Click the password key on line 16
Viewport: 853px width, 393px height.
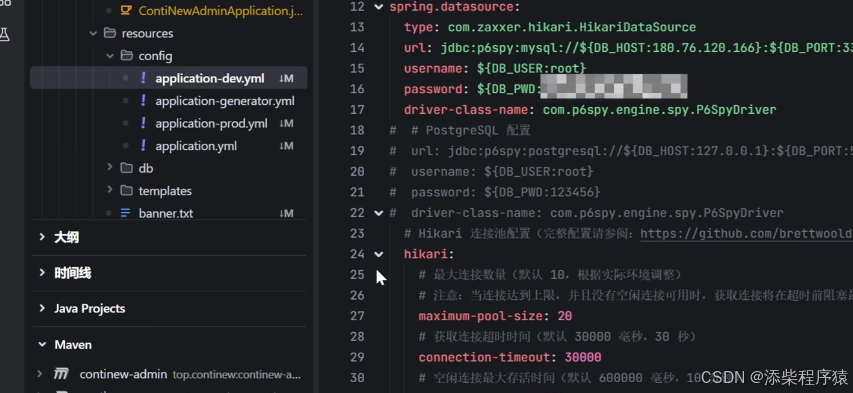coord(432,89)
